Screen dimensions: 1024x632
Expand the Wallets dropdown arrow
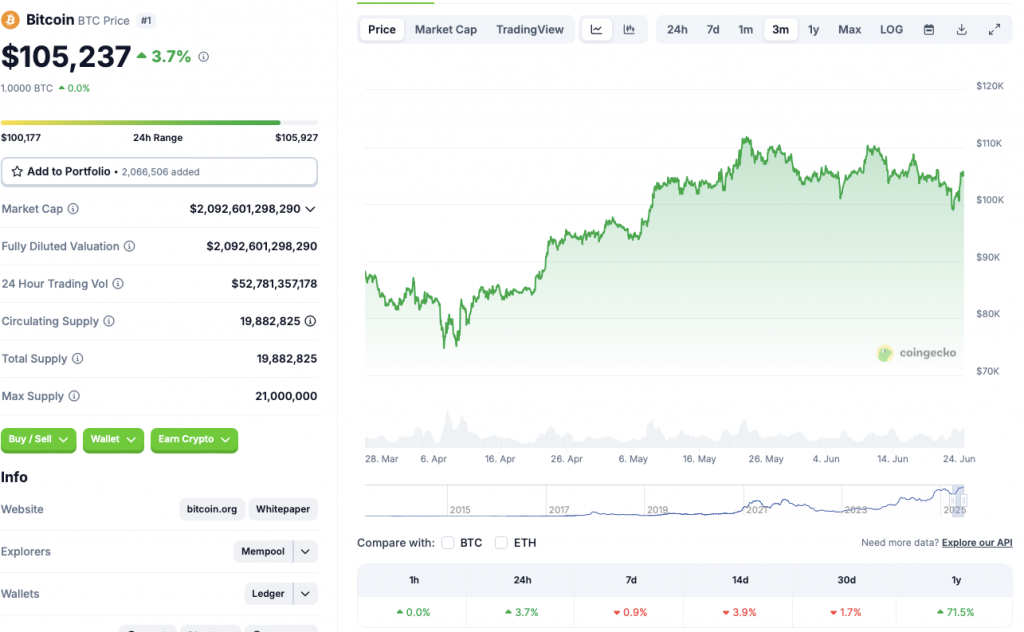tap(305, 594)
